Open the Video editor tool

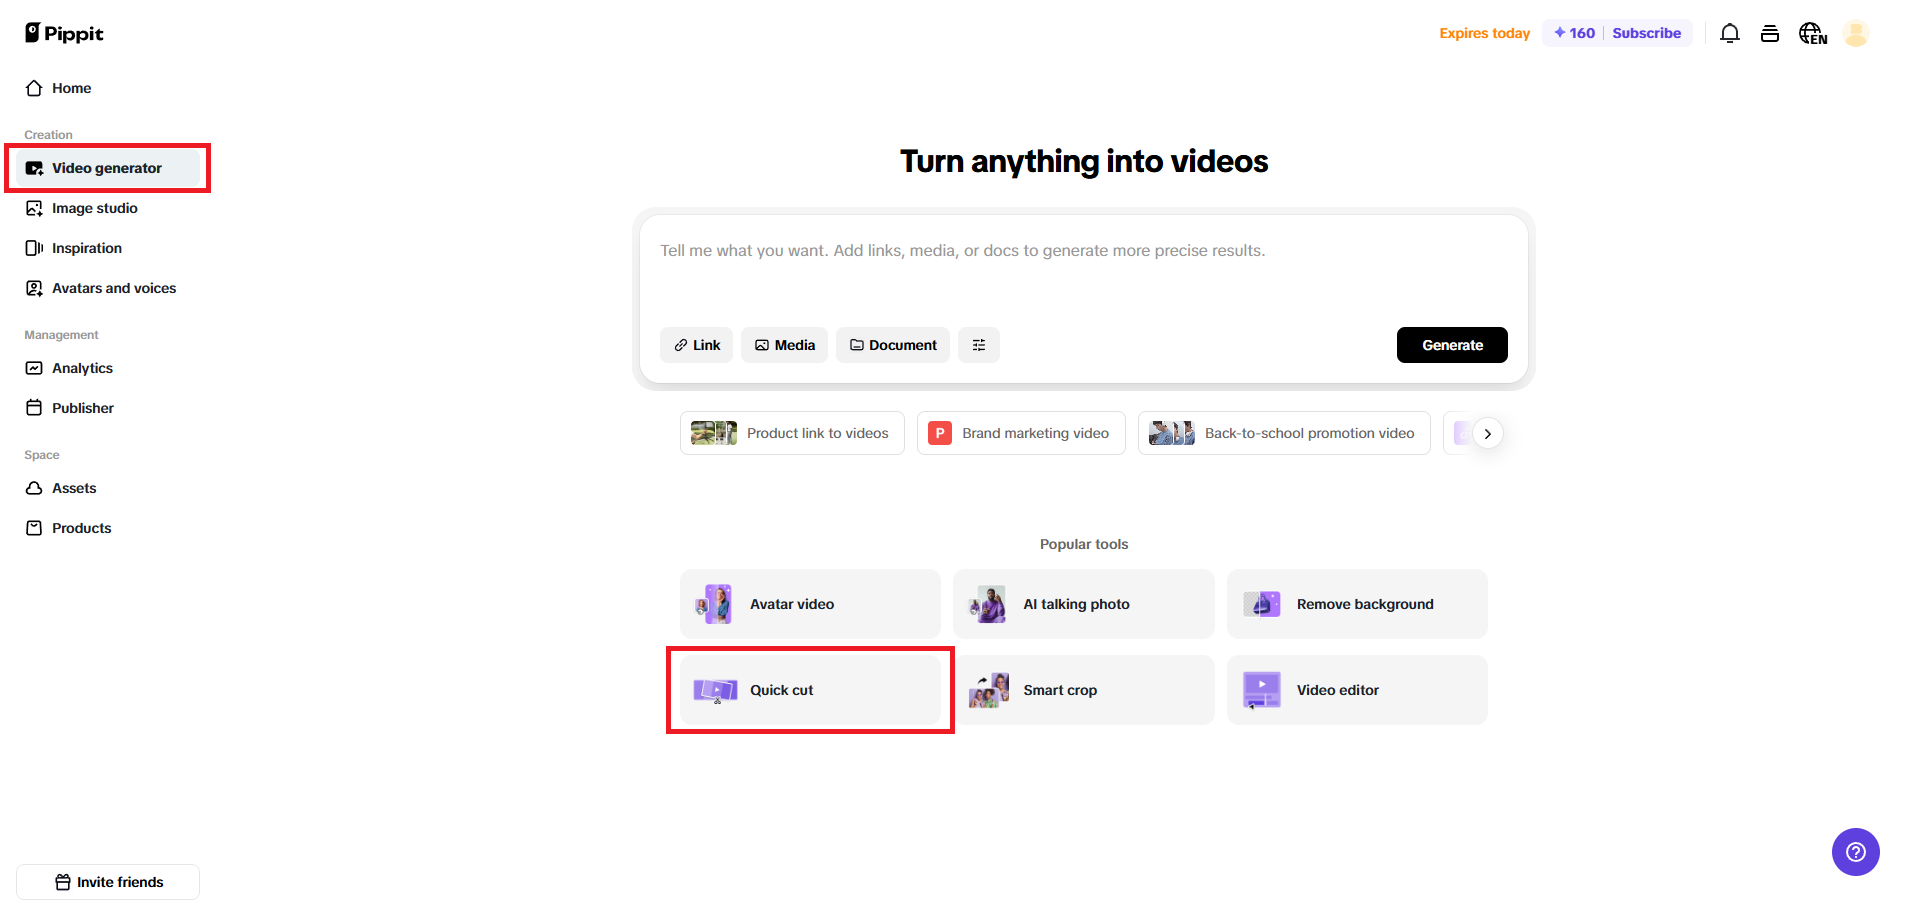click(1357, 690)
